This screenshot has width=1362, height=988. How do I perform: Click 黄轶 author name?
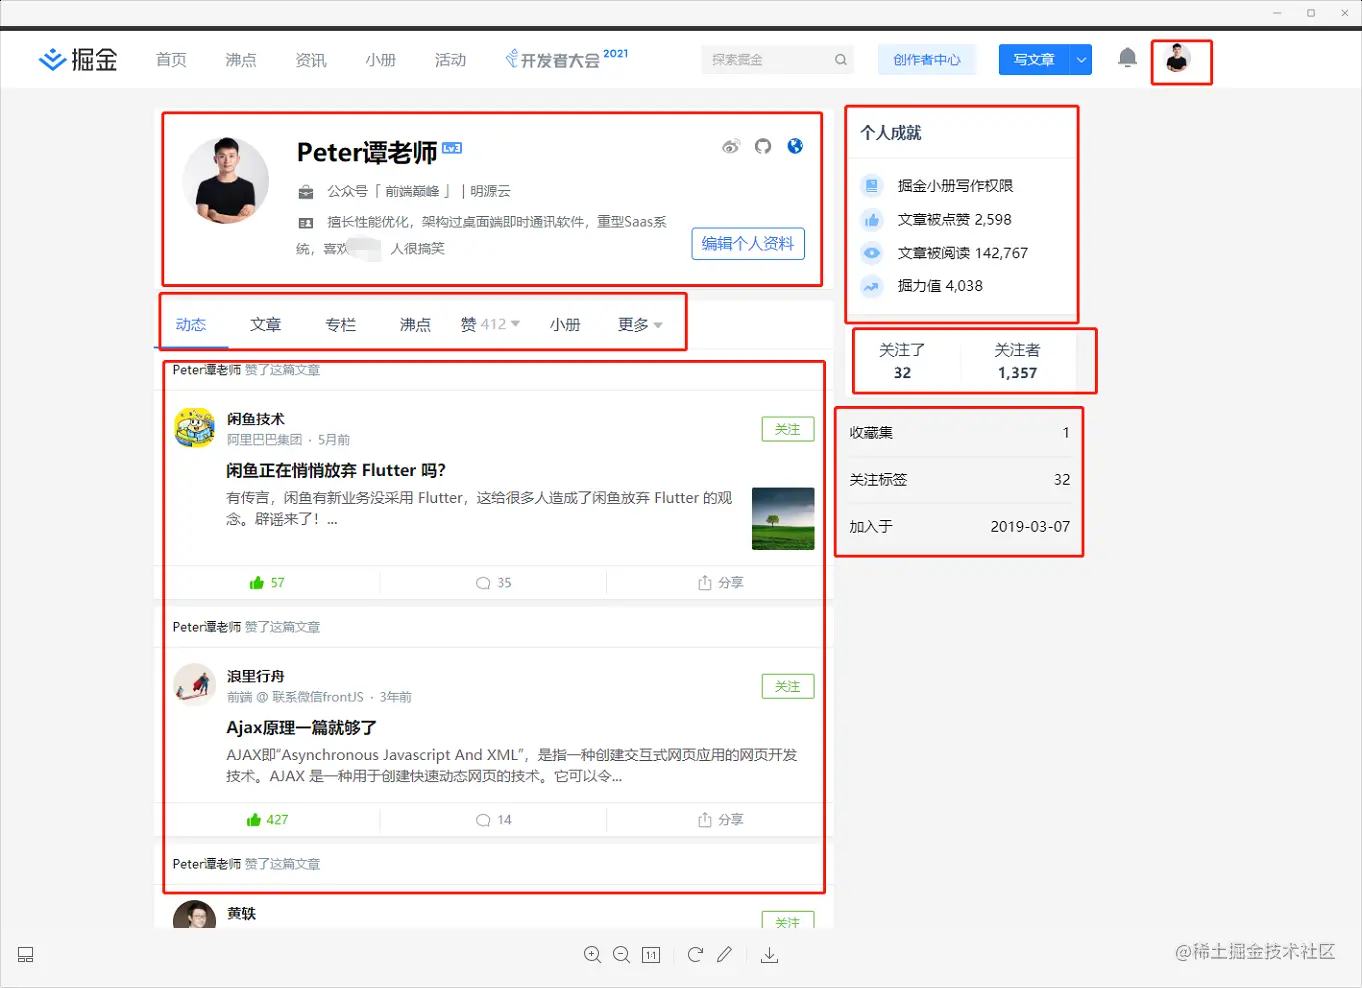tap(241, 913)
